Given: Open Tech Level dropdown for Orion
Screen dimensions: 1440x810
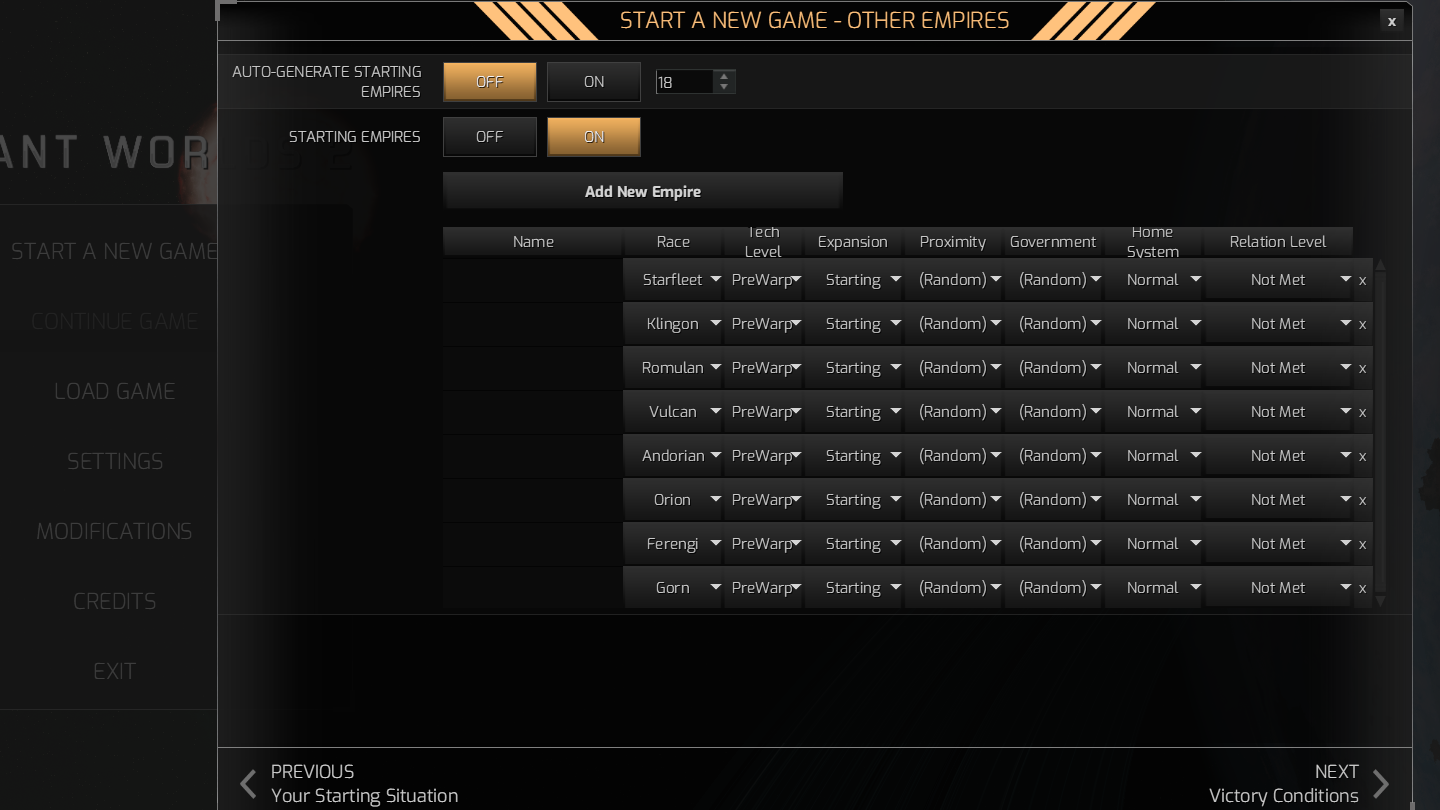Looking at the screenshot, I should tap(763, 500).
